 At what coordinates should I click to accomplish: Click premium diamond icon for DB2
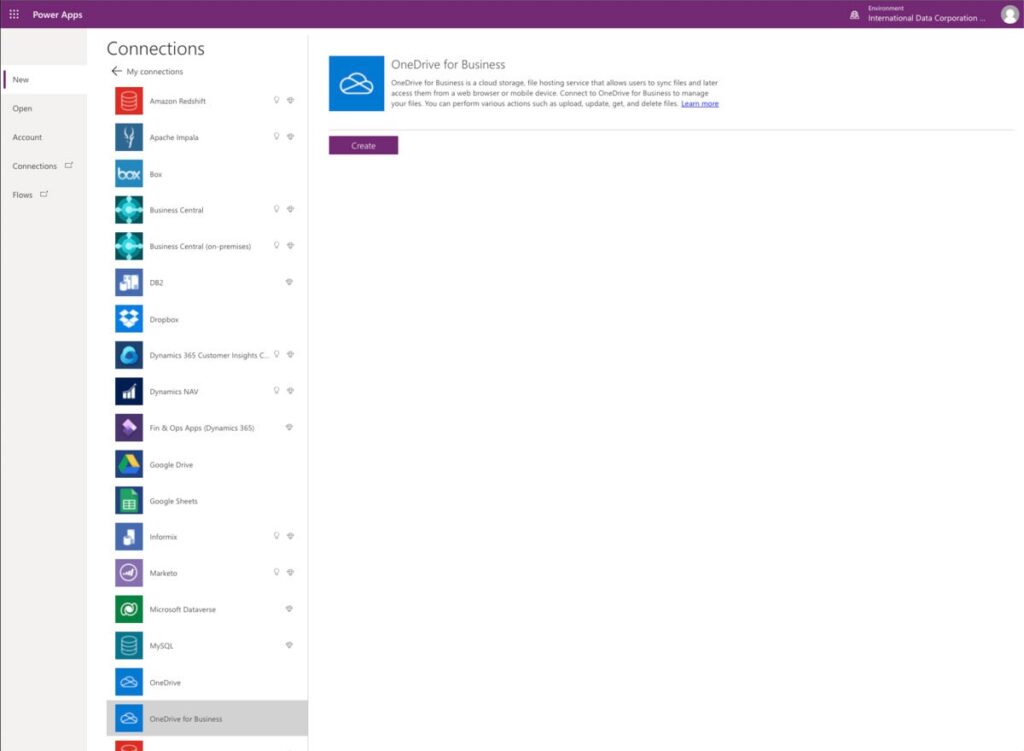(x=289, y=282)
